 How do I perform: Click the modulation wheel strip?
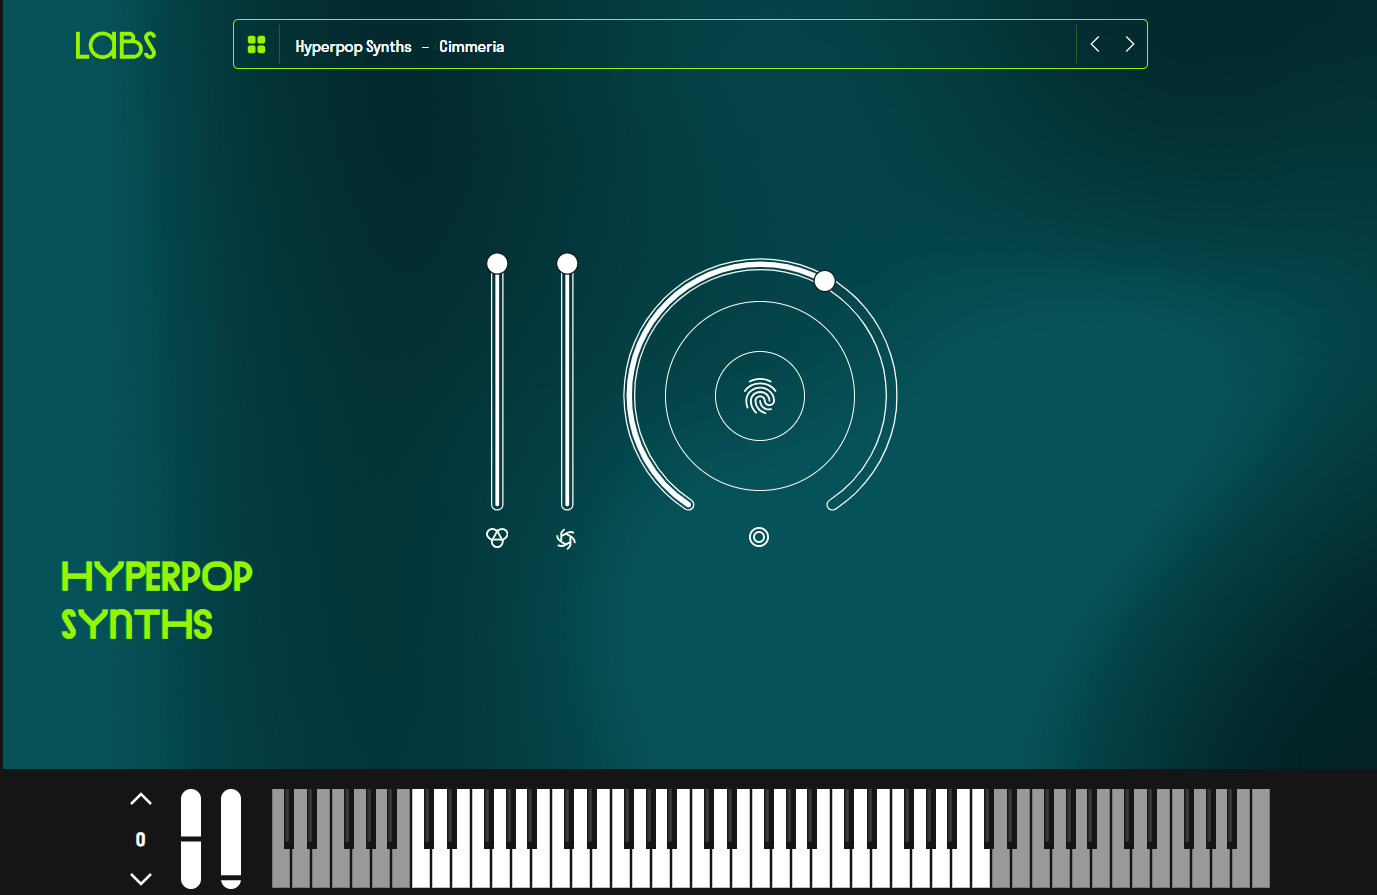[x=231, y=838]
